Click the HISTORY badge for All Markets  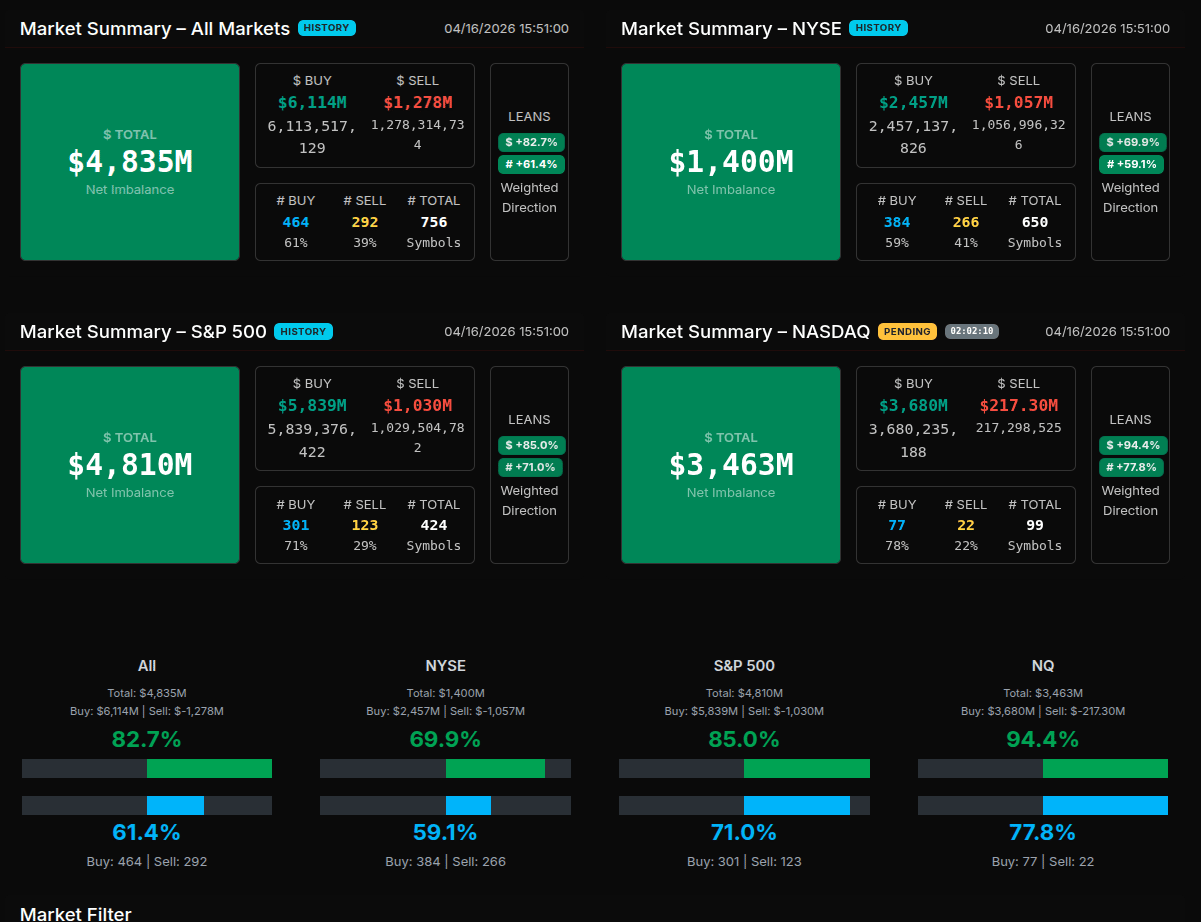coord(327,28)
